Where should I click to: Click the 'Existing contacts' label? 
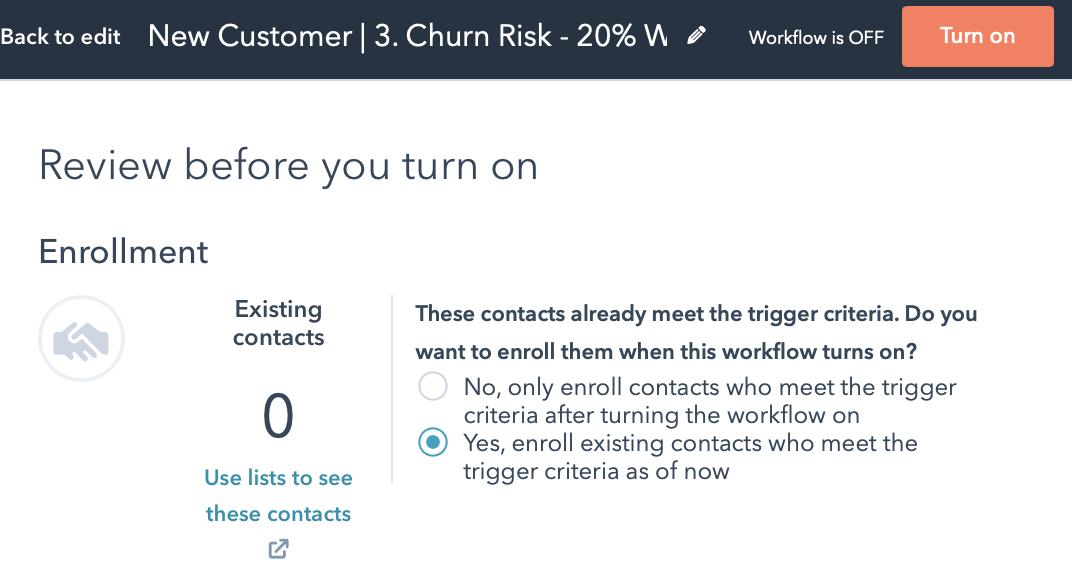pos(278,323)
